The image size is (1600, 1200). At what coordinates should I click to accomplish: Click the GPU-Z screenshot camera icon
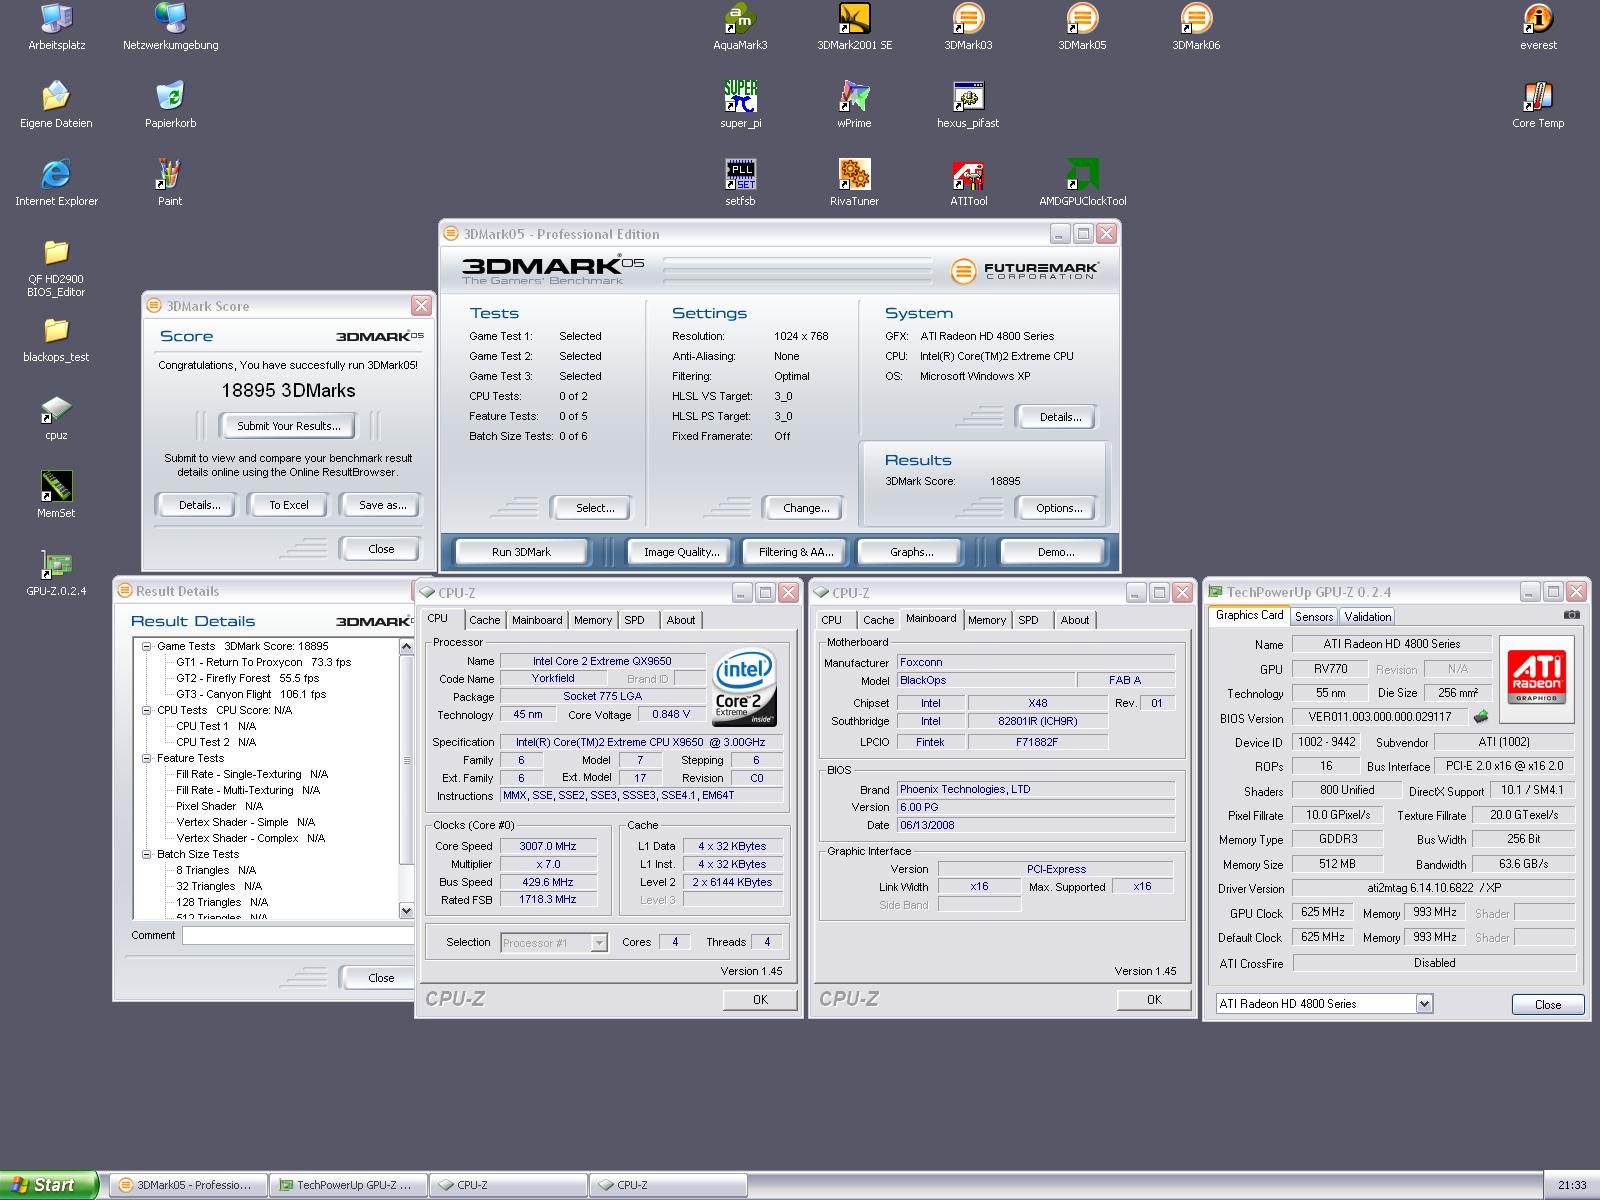tap(1572, 615)
